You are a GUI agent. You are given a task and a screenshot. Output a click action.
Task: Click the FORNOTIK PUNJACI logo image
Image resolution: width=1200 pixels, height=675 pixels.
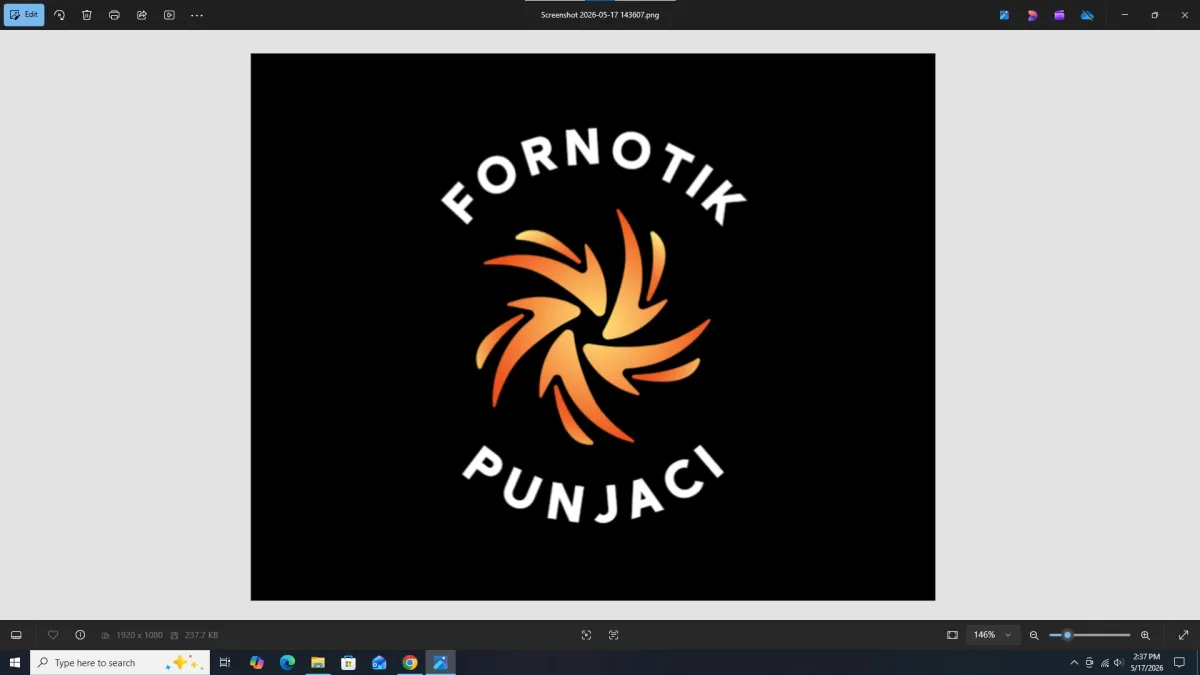point(593,327)
